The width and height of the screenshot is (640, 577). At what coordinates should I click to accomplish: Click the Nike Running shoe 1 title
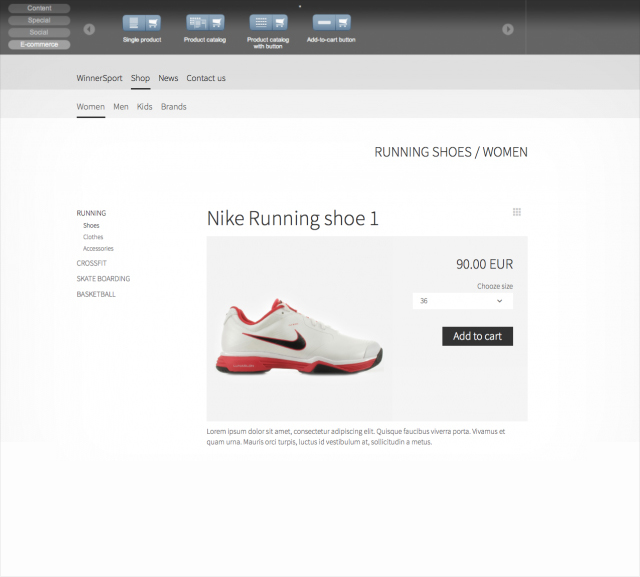(x=293, y=218)
